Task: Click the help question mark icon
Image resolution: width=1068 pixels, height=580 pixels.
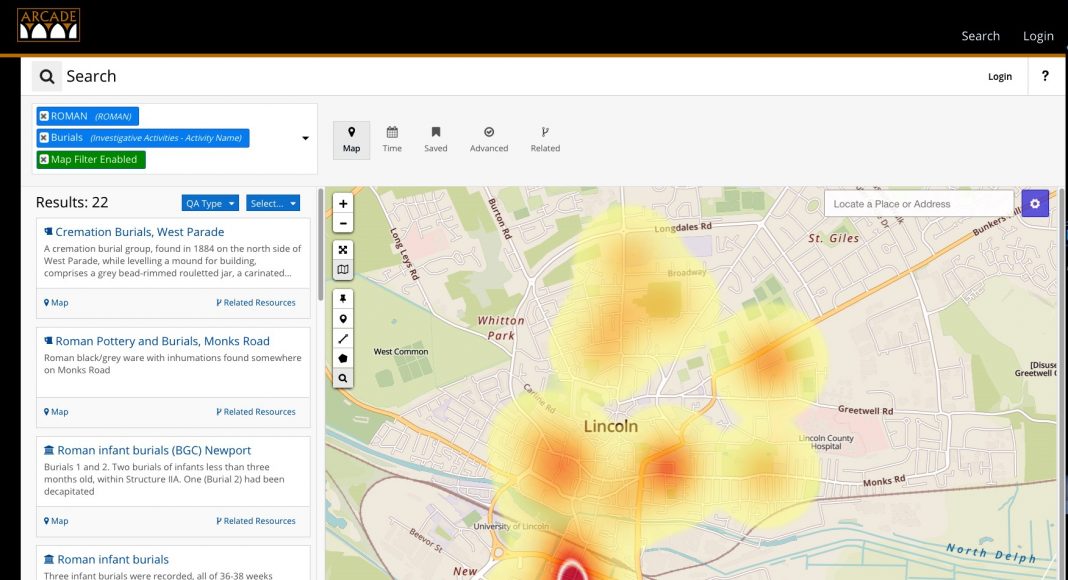Action: click(x=1045, y=76)
